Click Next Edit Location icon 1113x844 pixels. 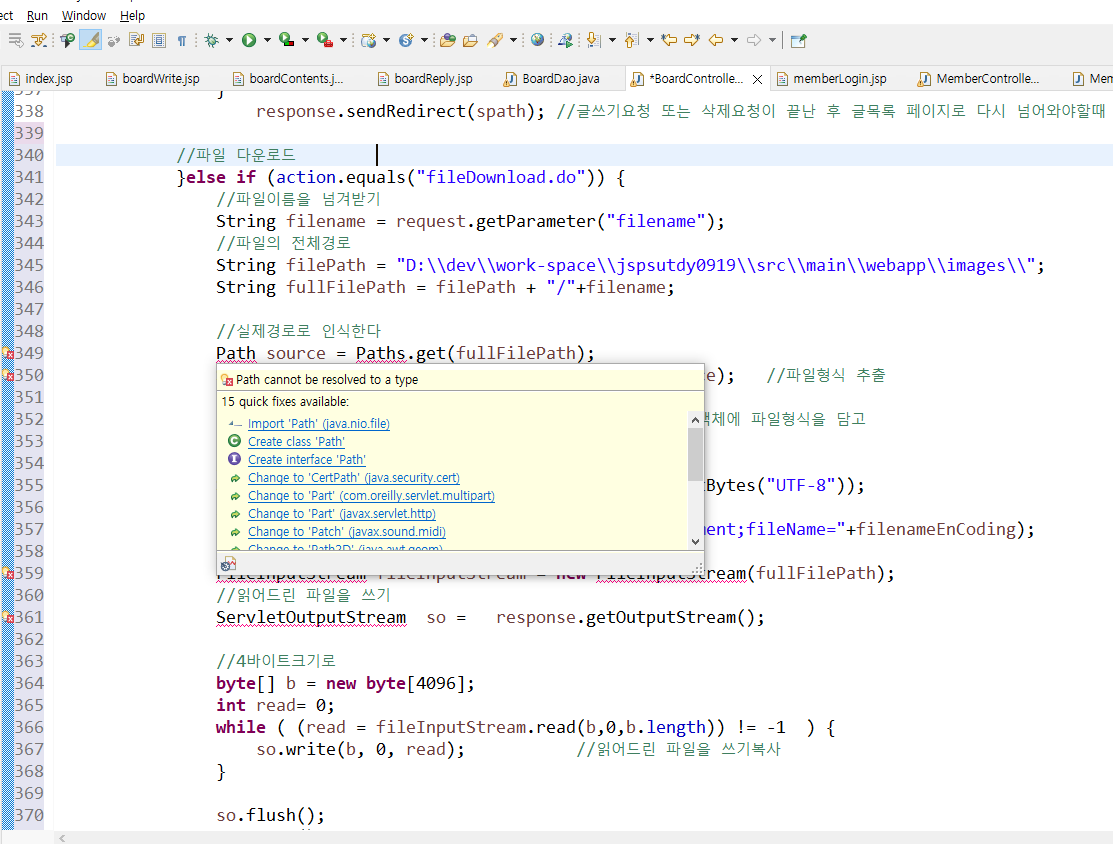tap(692, 40)
